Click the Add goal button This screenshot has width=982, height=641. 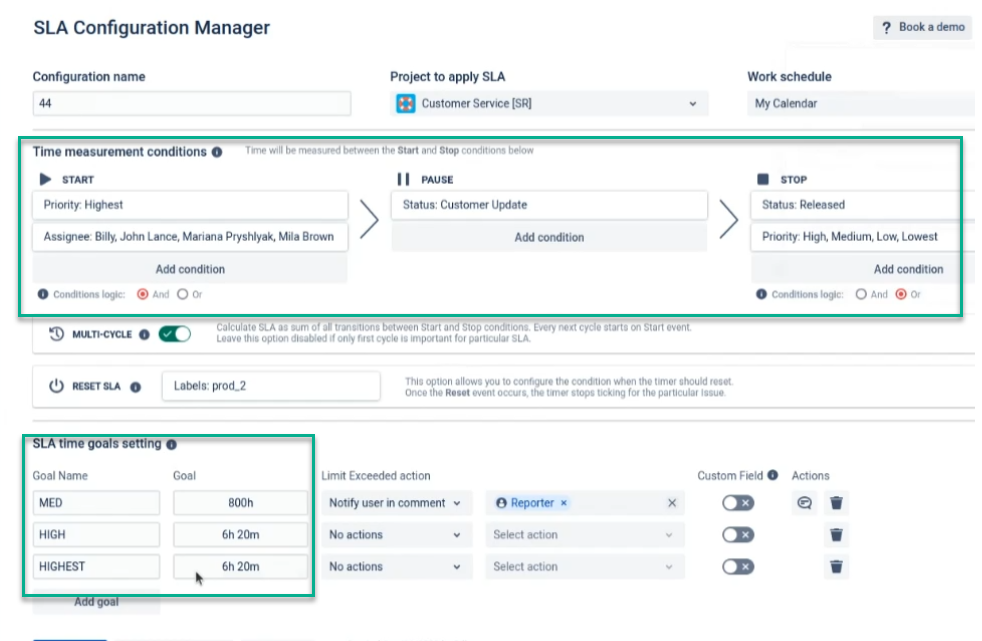(x=96, y=602)
